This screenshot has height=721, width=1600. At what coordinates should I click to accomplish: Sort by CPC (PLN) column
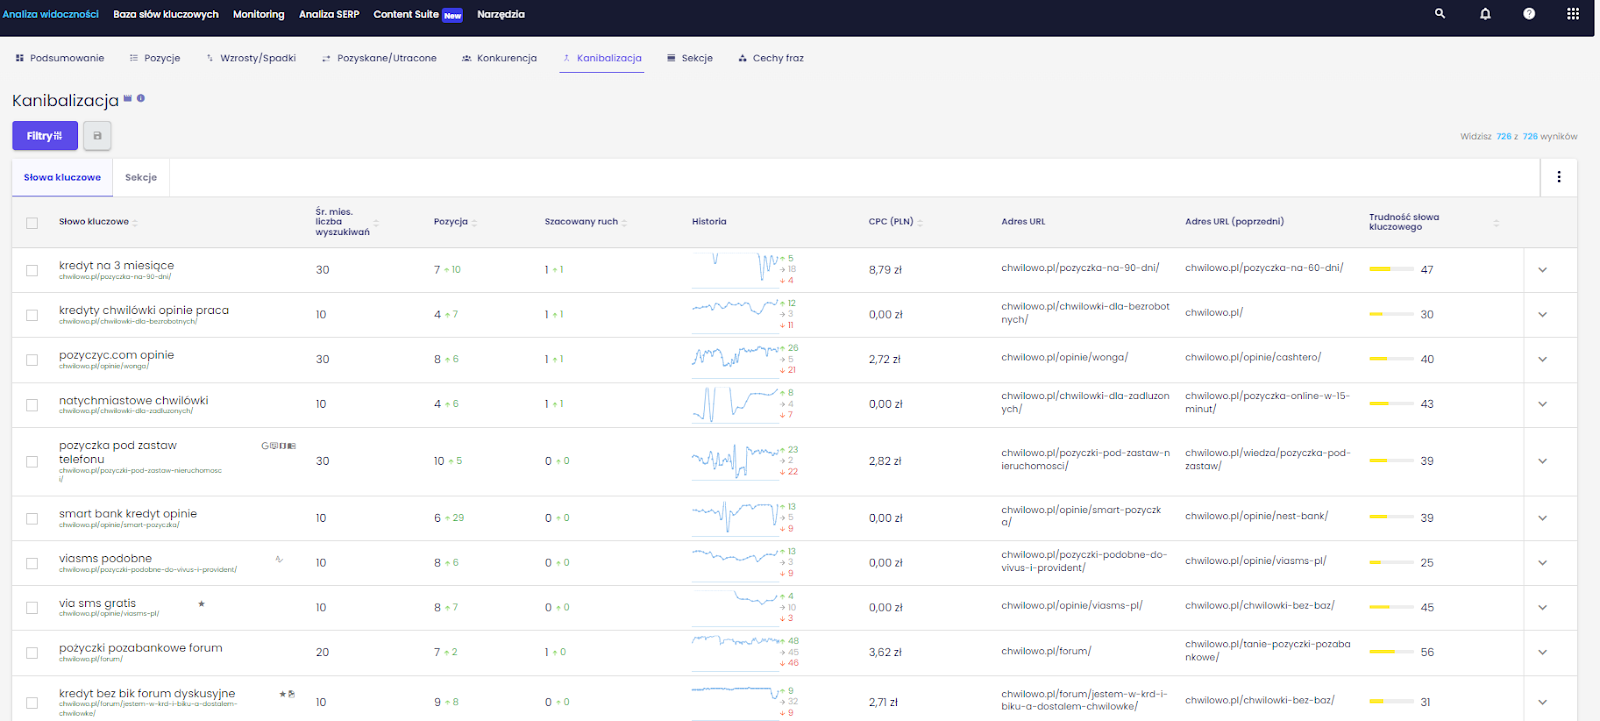(x=895, y=222)
